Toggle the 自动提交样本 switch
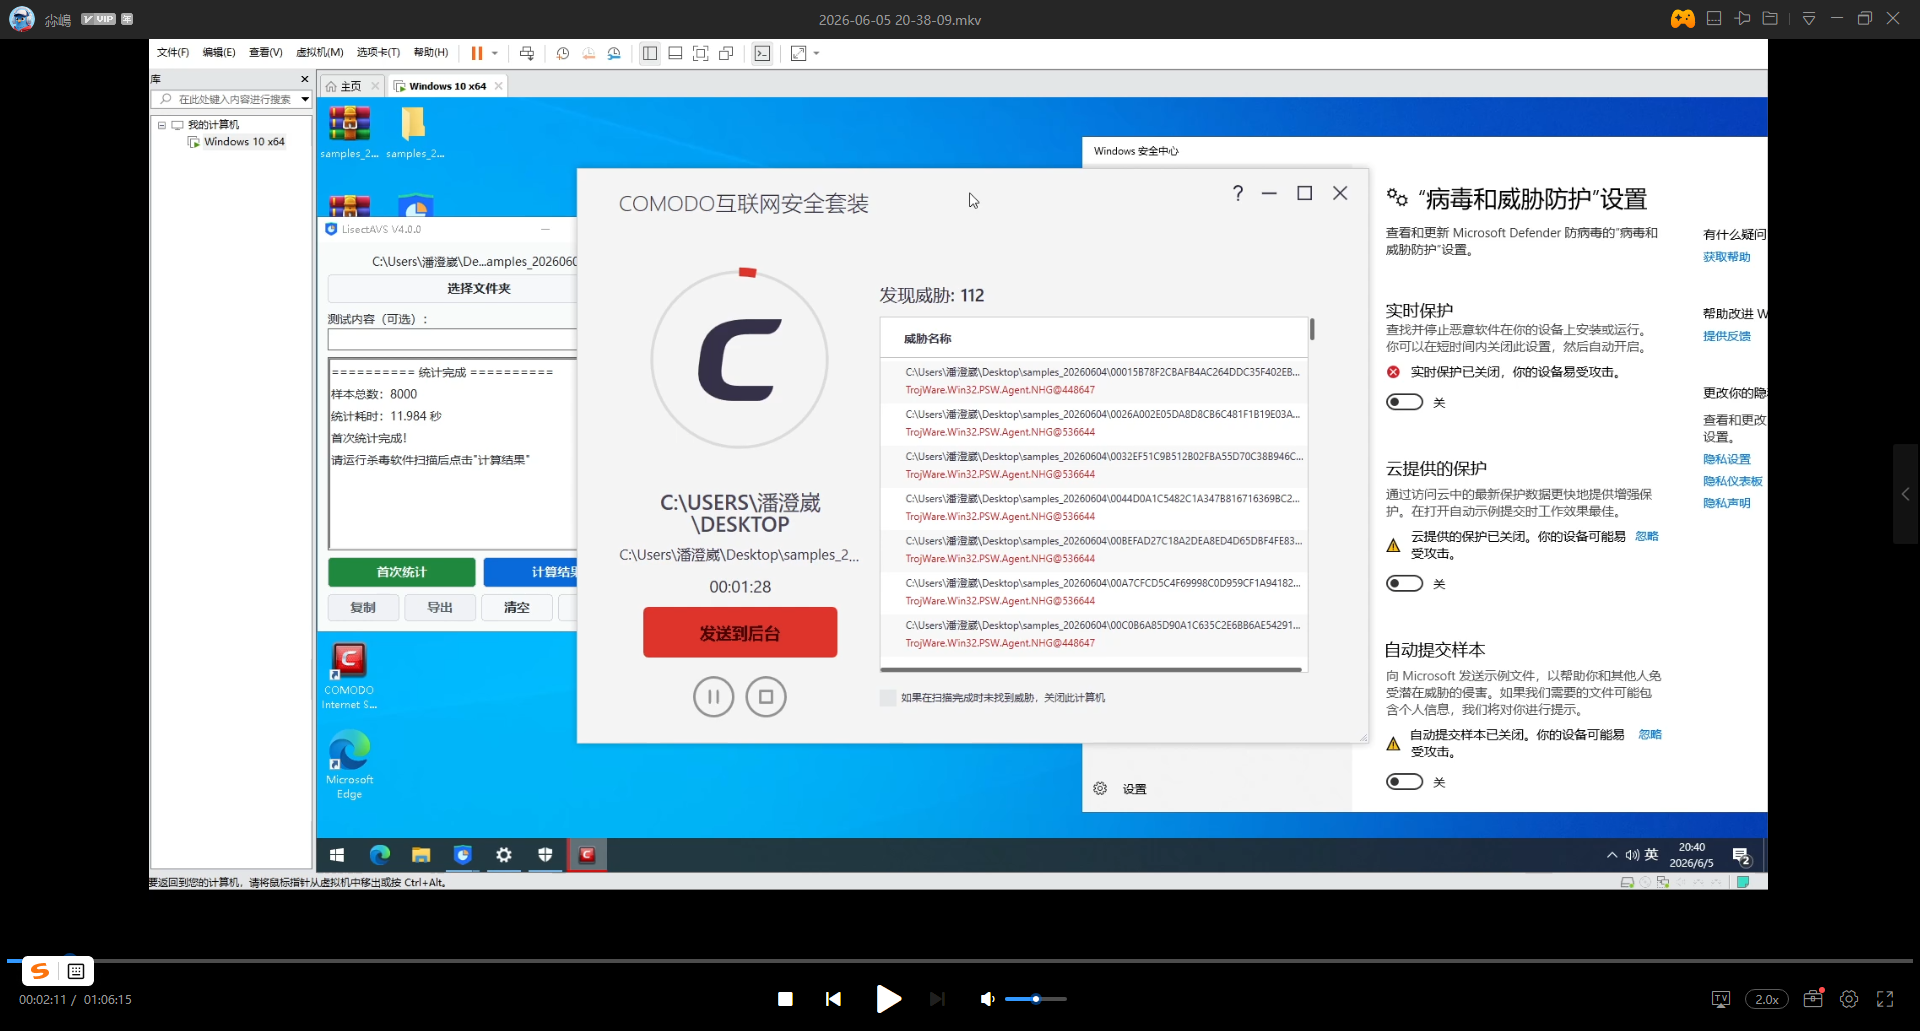1920x1031 pixels. [x=1404, y=781]
